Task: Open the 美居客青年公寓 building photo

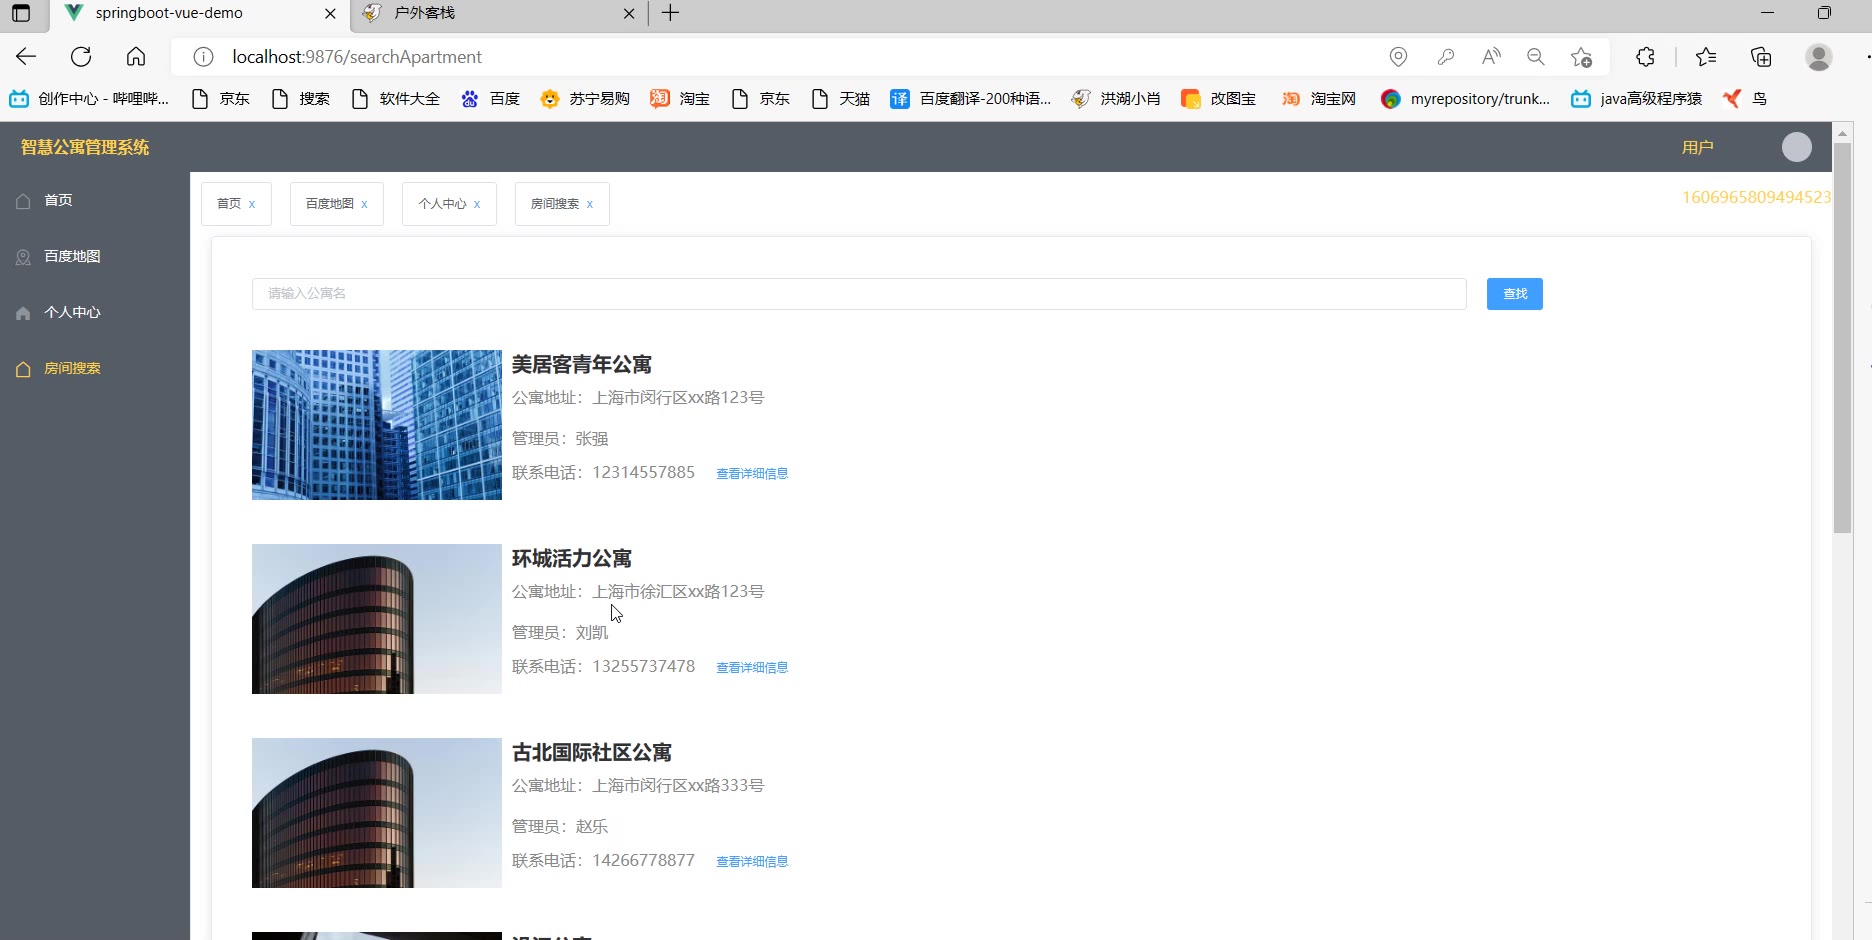Action: pyautogui.click(x=377, y=425)
